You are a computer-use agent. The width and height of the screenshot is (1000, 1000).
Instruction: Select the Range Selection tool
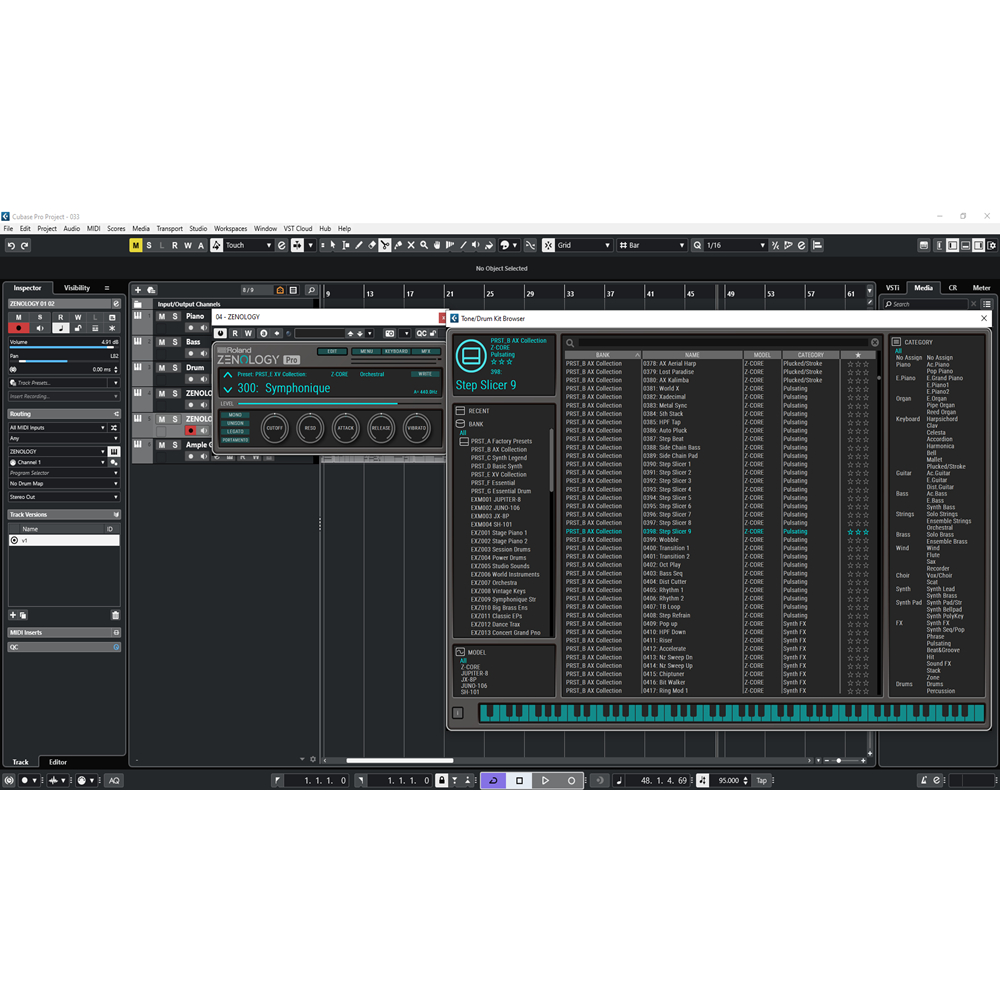(346, 245)
